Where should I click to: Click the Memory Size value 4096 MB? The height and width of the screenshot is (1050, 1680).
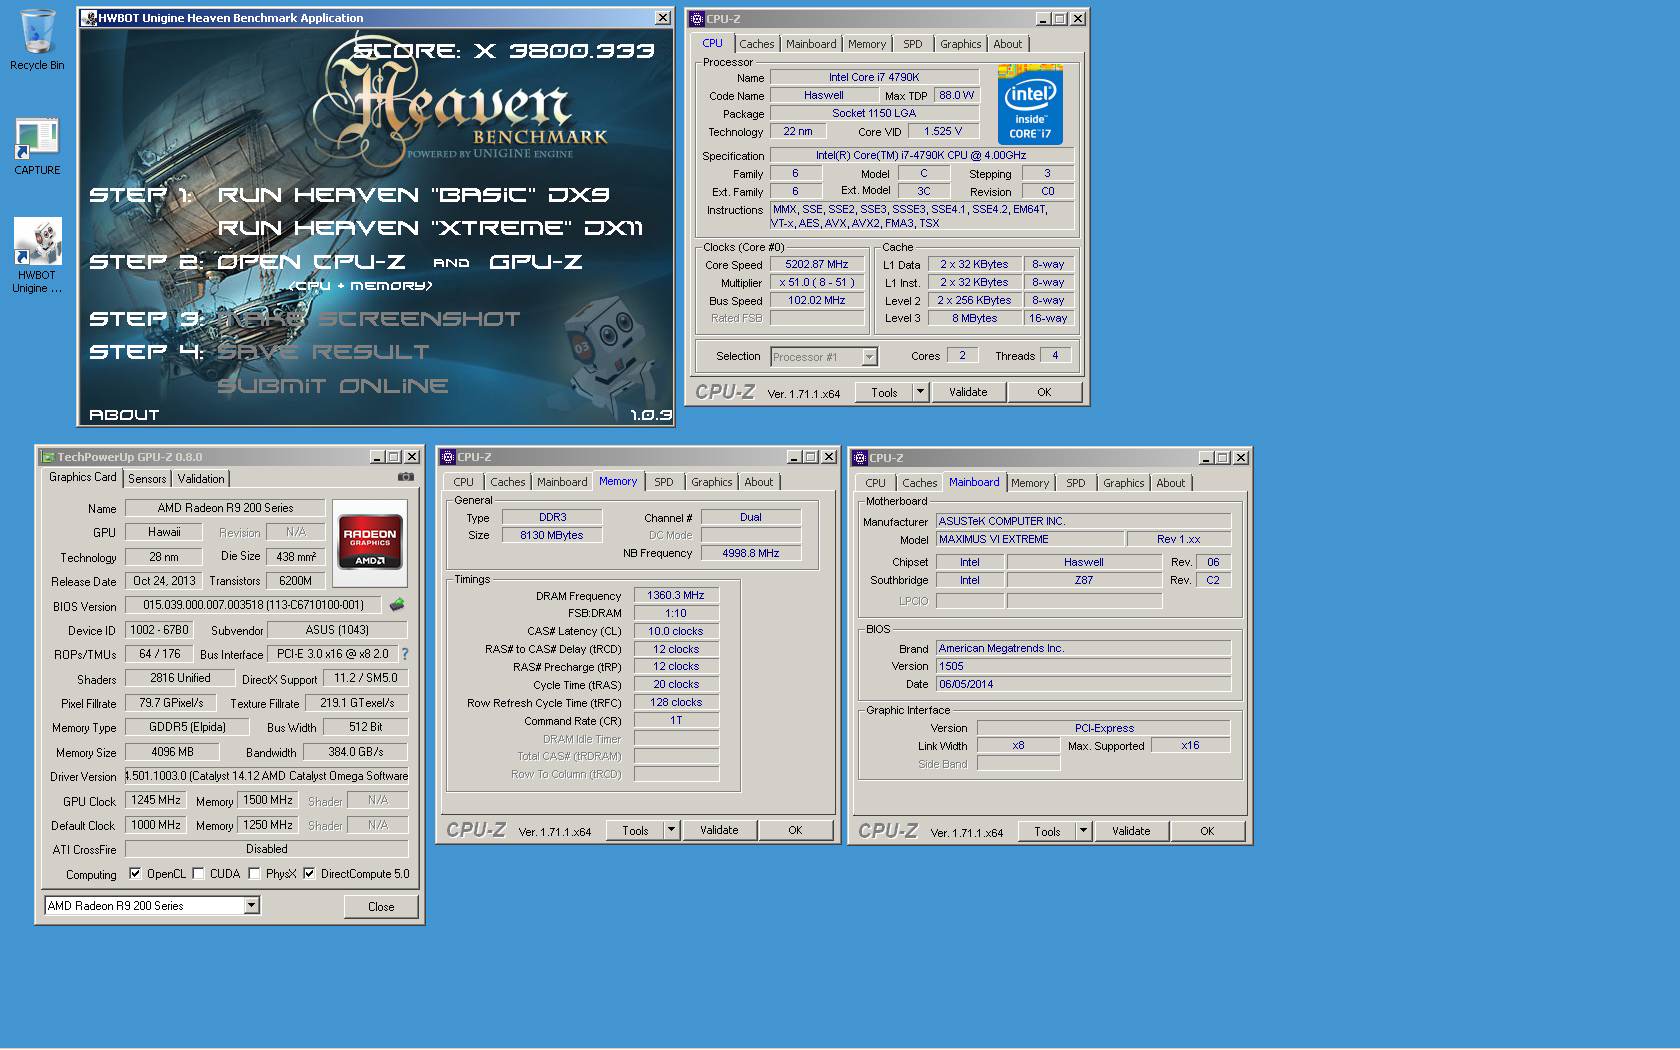pyautogui.click(x=173, y=752)
